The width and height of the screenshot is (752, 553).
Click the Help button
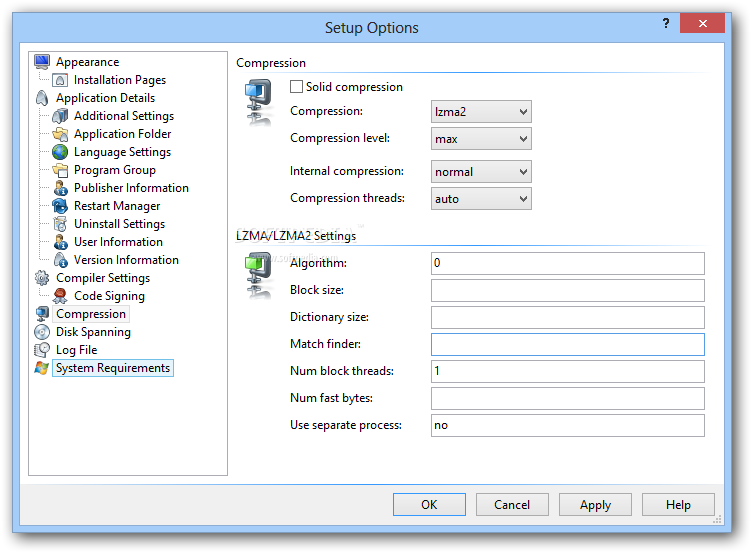click(678, 505)
